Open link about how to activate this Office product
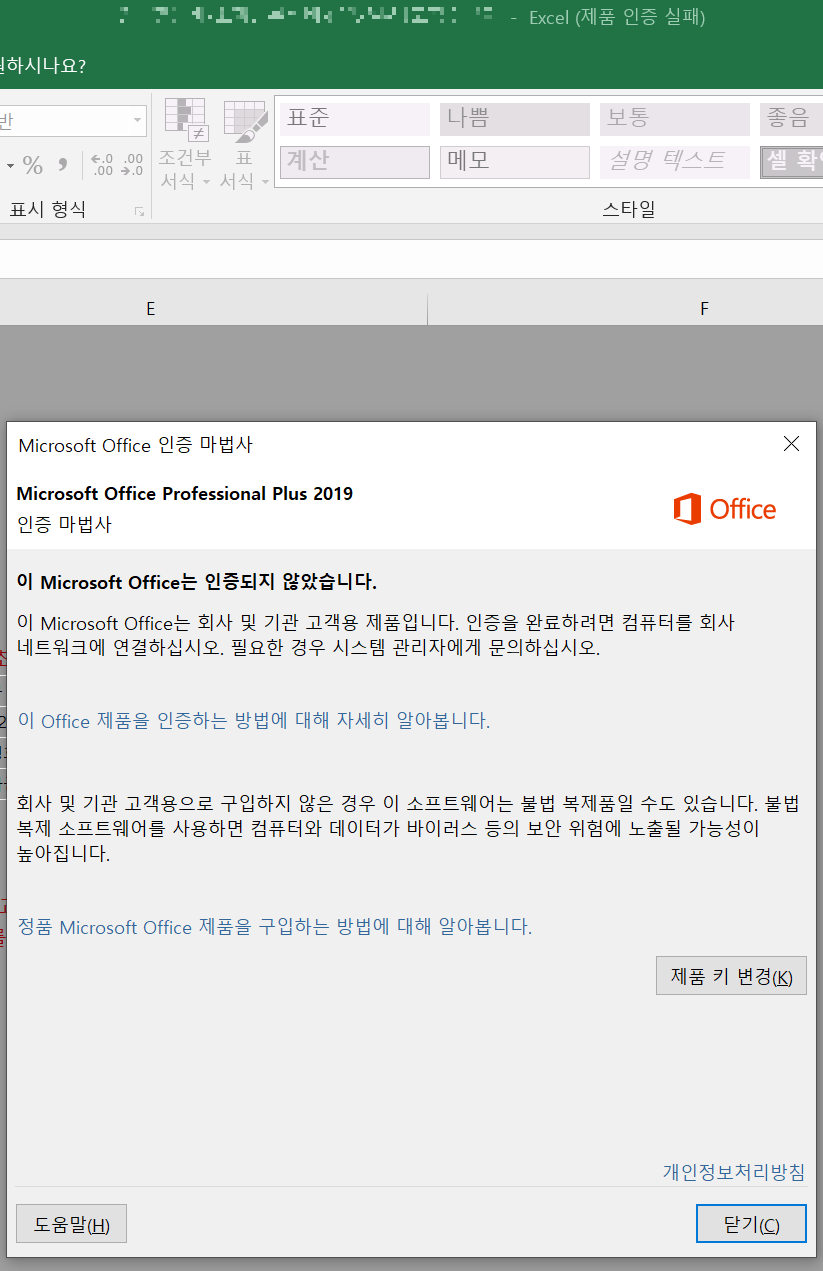This screenshot has height=1271, width=823. tap(254, 720)
